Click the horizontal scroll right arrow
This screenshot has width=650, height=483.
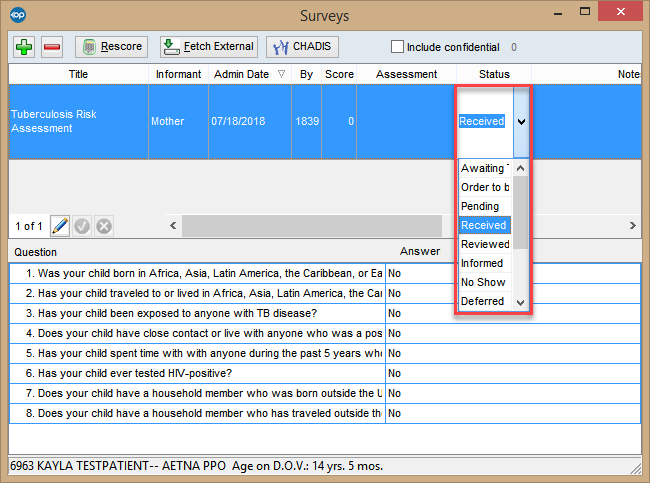click(633, 226)
